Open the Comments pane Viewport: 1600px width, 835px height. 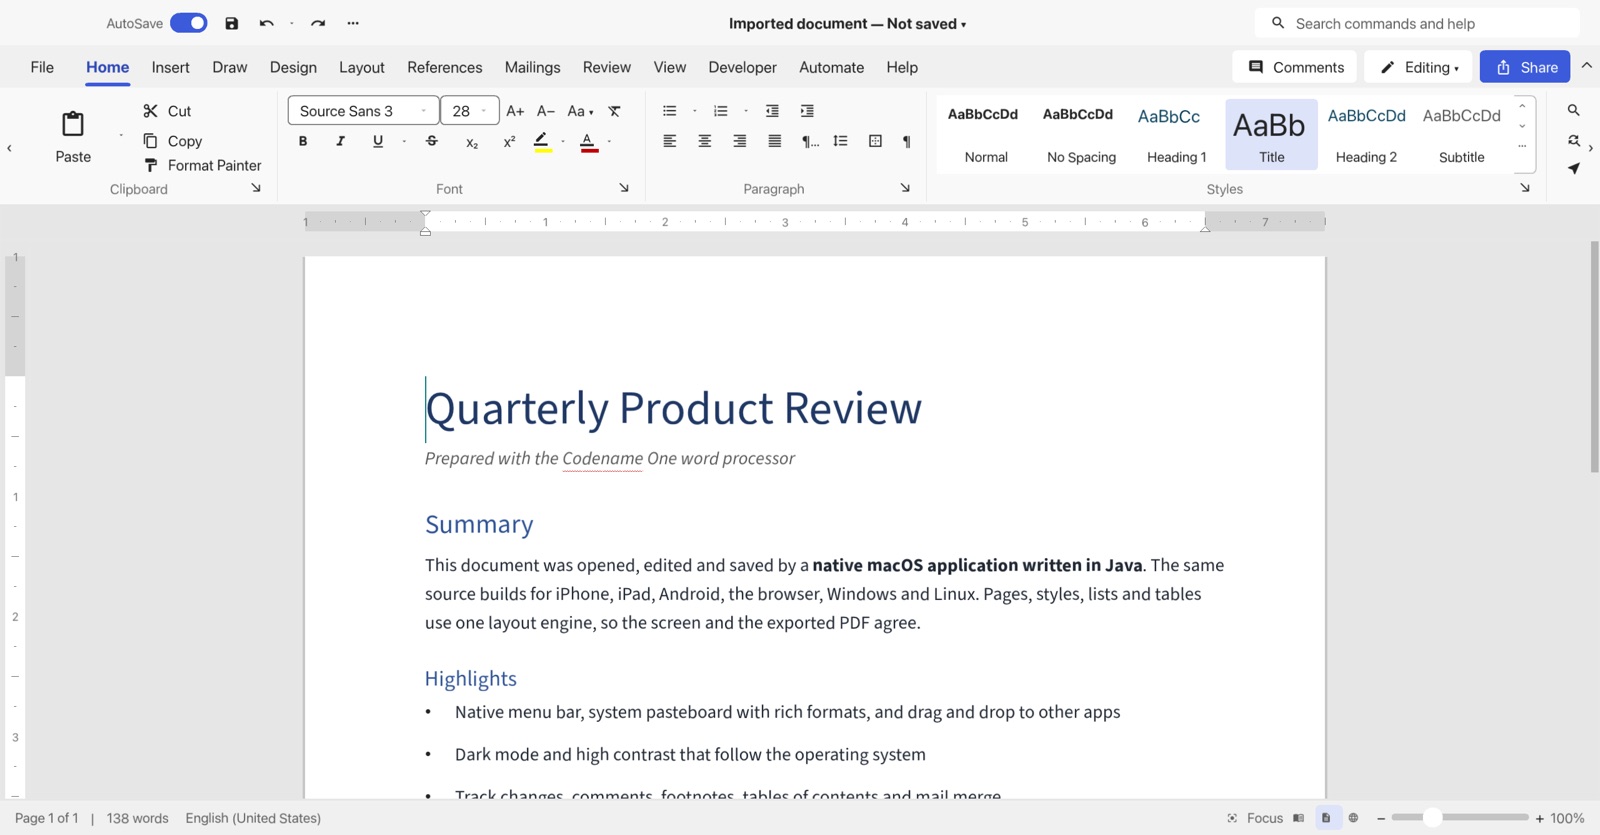click(x=1295, y=67)
